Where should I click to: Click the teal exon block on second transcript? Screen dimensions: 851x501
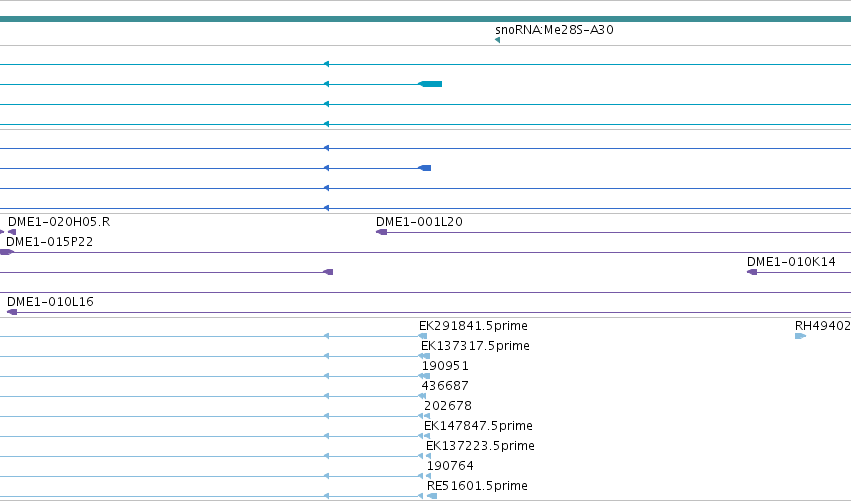point(430,84)
